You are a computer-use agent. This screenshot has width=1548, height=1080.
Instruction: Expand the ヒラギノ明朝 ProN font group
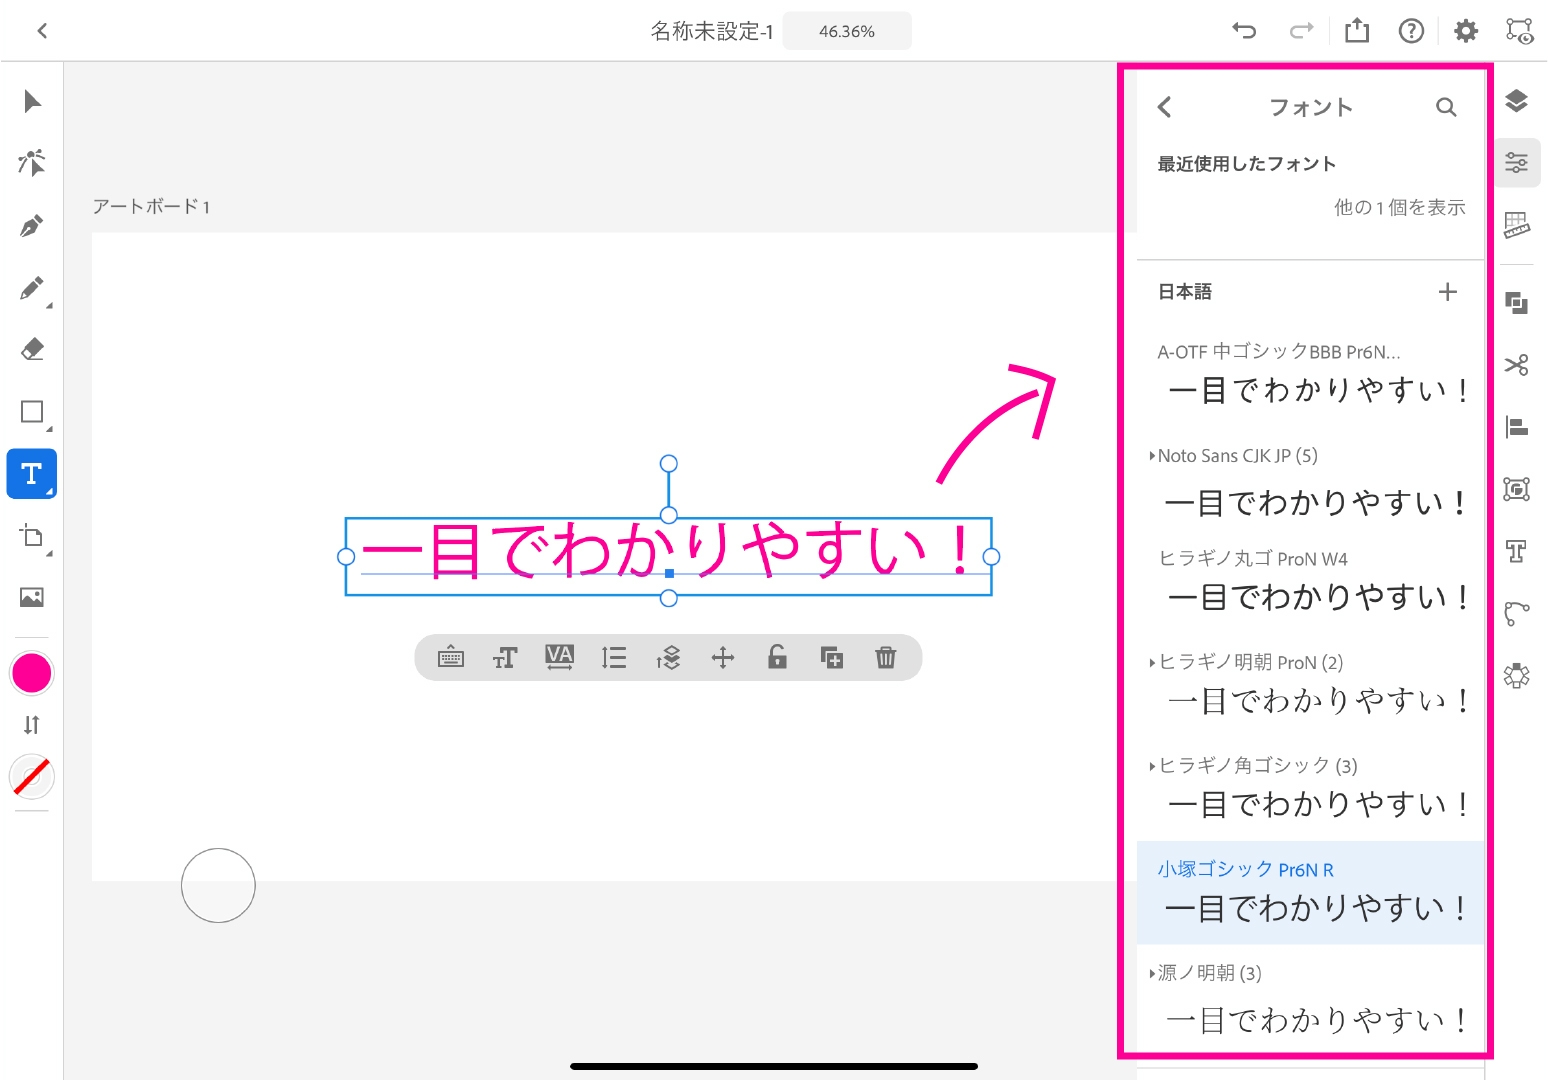pos(1153,662)
